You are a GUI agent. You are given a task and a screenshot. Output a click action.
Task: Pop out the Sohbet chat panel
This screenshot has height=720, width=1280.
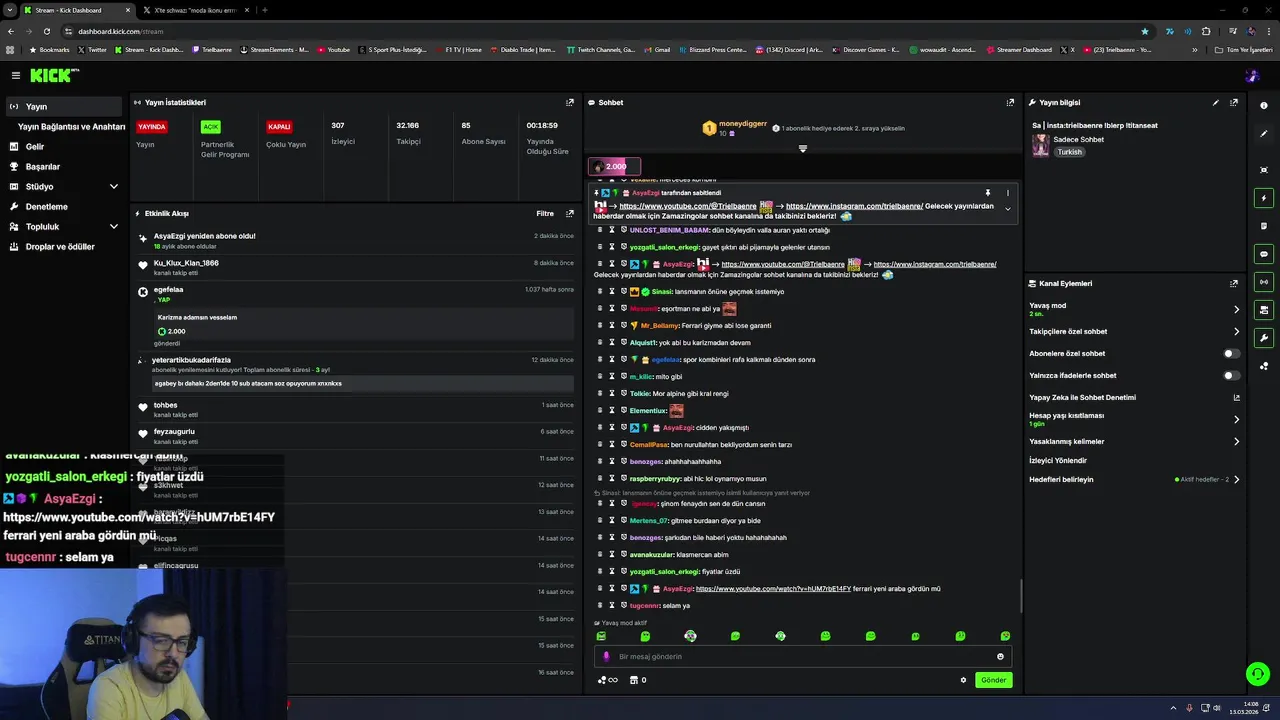[x=1010, y=102]
